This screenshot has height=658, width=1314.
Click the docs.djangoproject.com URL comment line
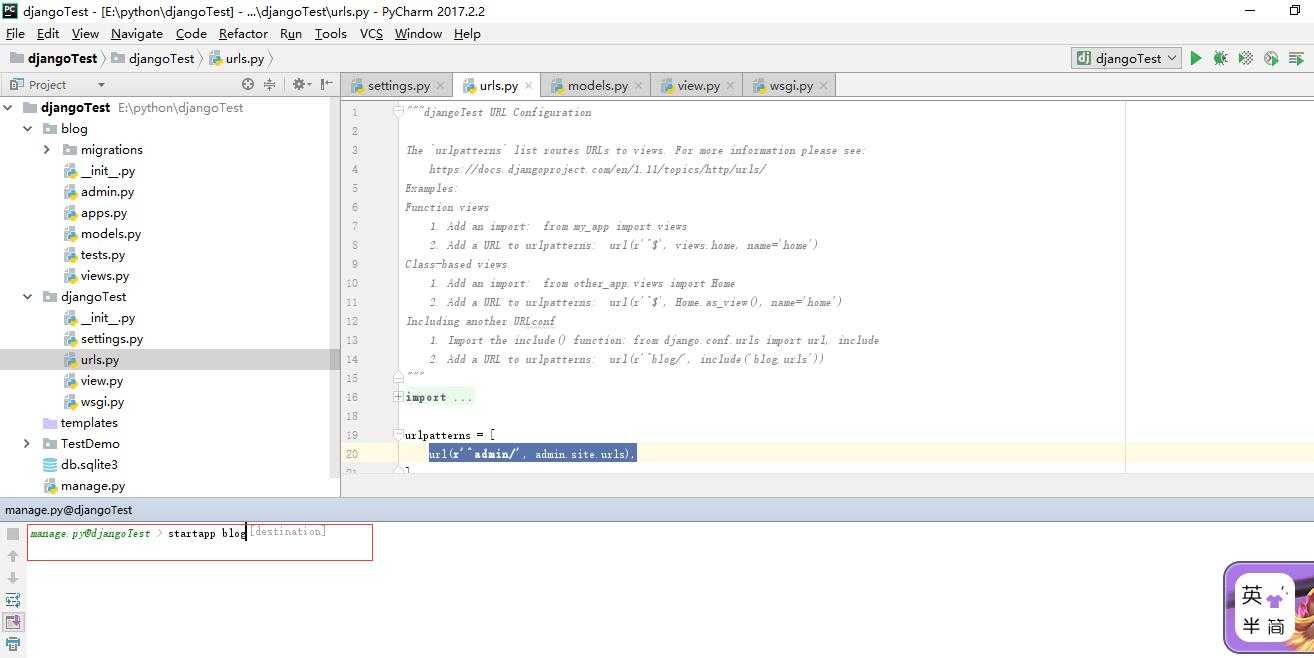pyautogui.click(x=598, y=169)
